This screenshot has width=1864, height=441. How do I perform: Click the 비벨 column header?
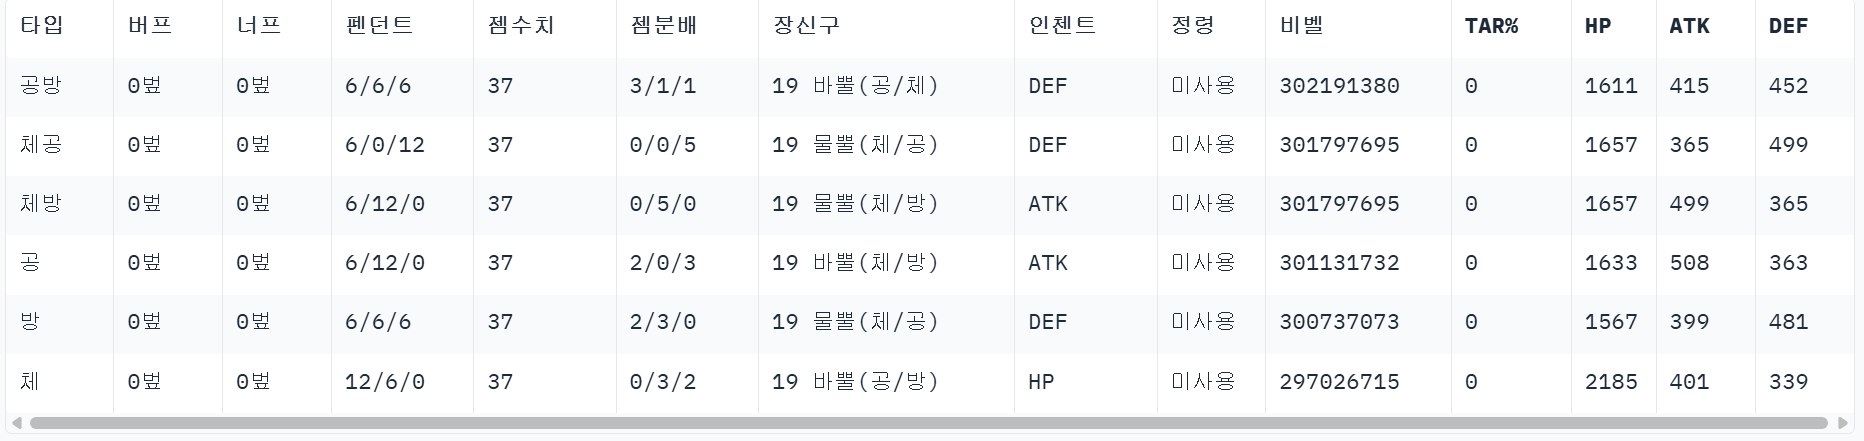(x=1301, y=26)
